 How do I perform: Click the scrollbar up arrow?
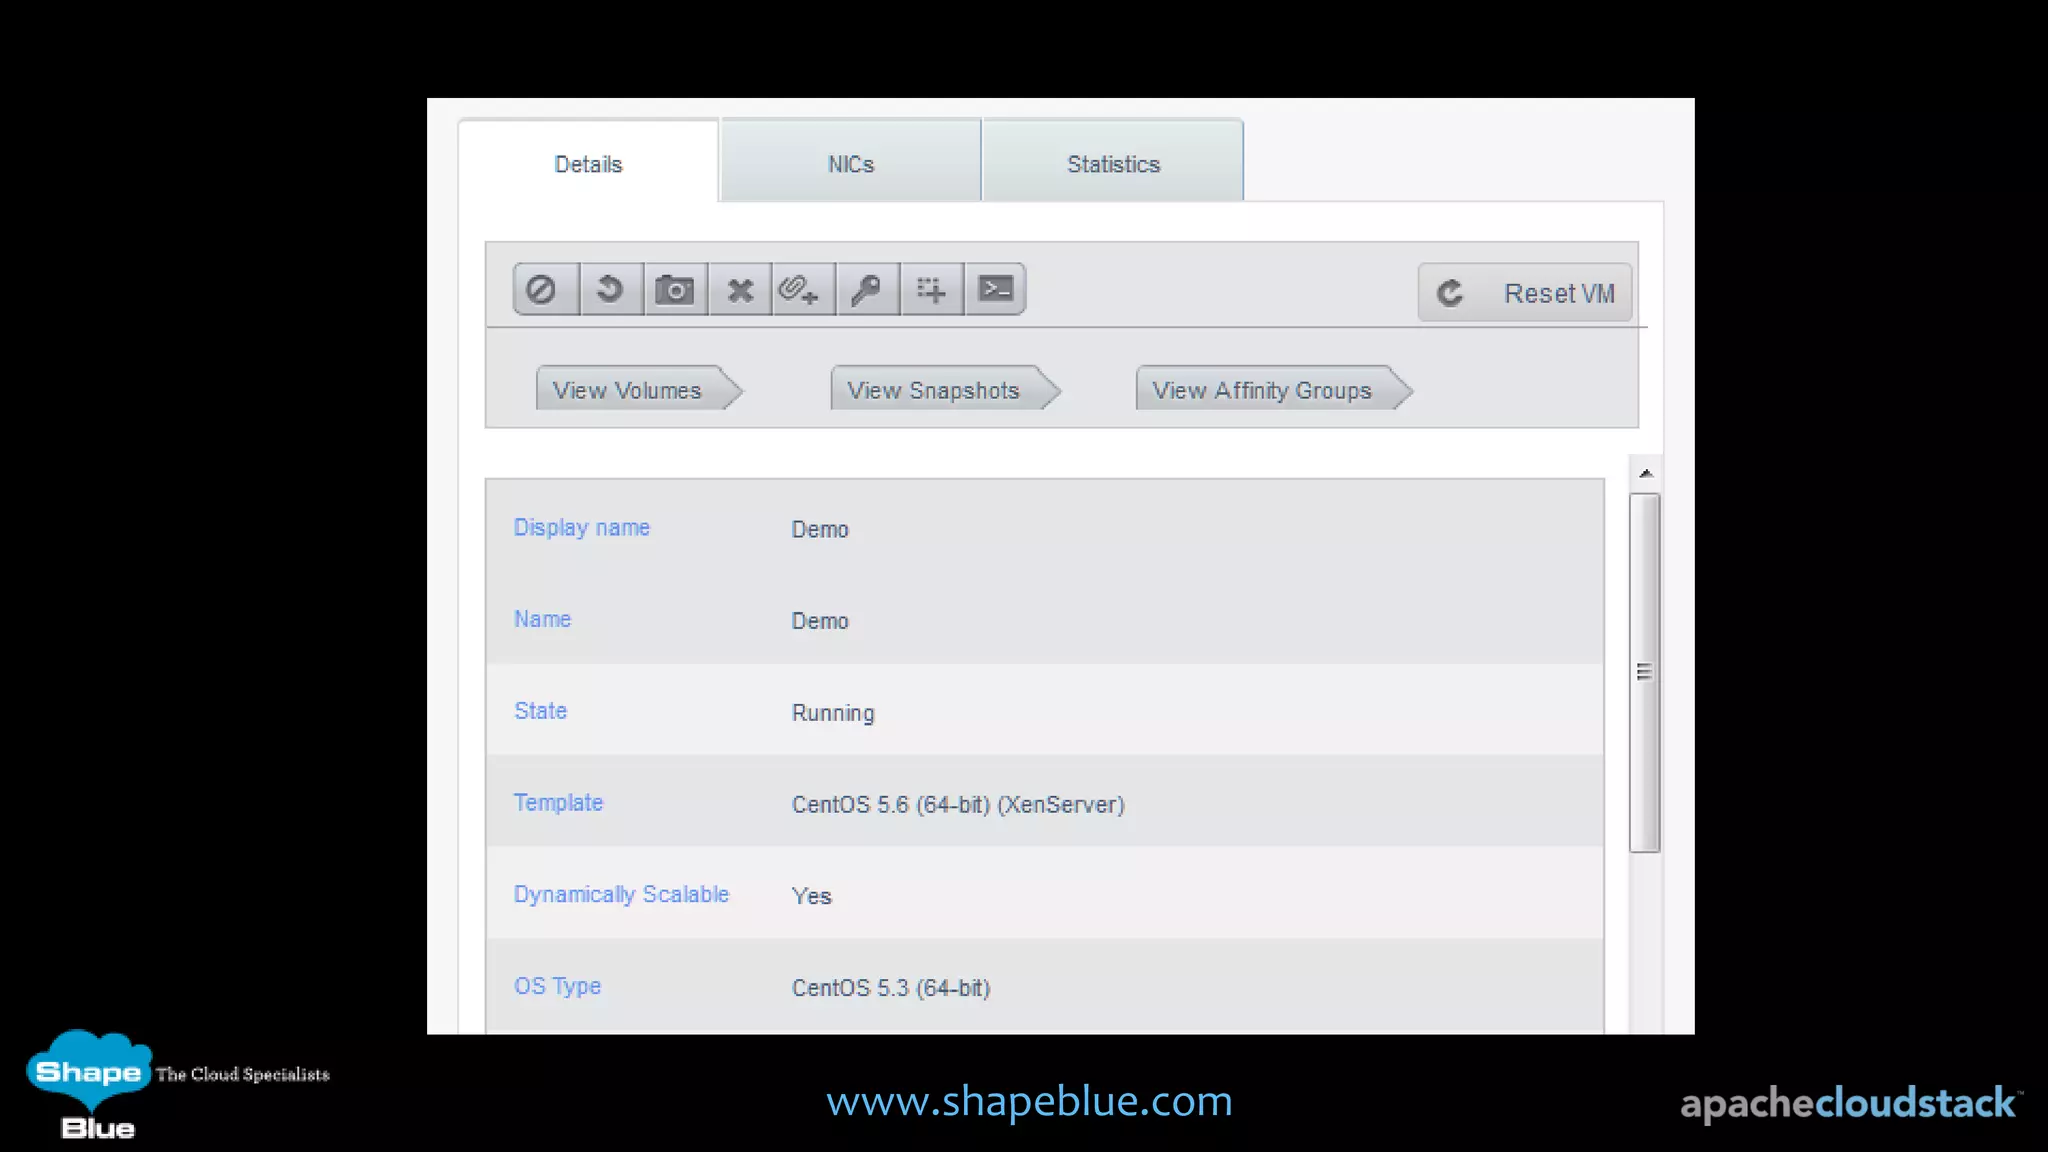tap(1646, 473)
